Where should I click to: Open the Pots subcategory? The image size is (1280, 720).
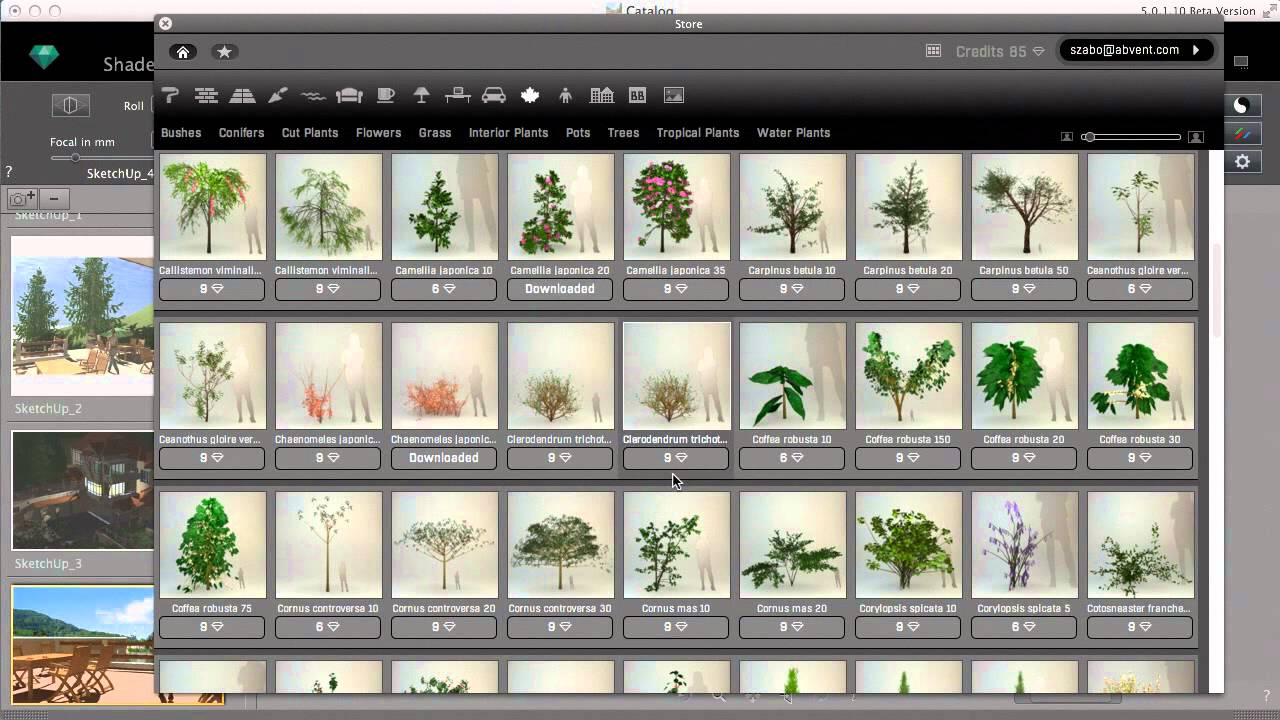point(578,132)
